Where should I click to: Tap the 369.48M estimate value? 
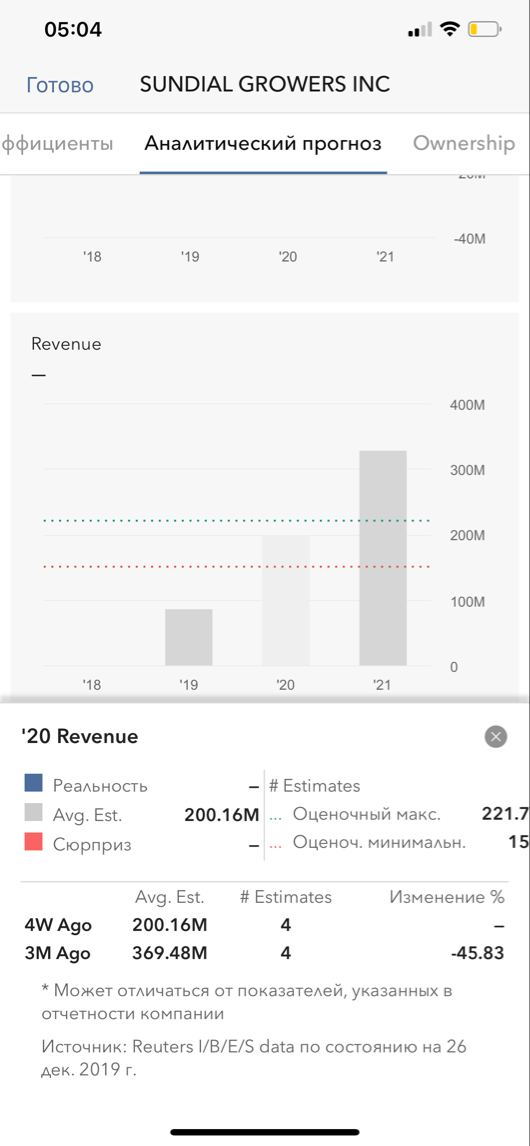pos(170,953)
